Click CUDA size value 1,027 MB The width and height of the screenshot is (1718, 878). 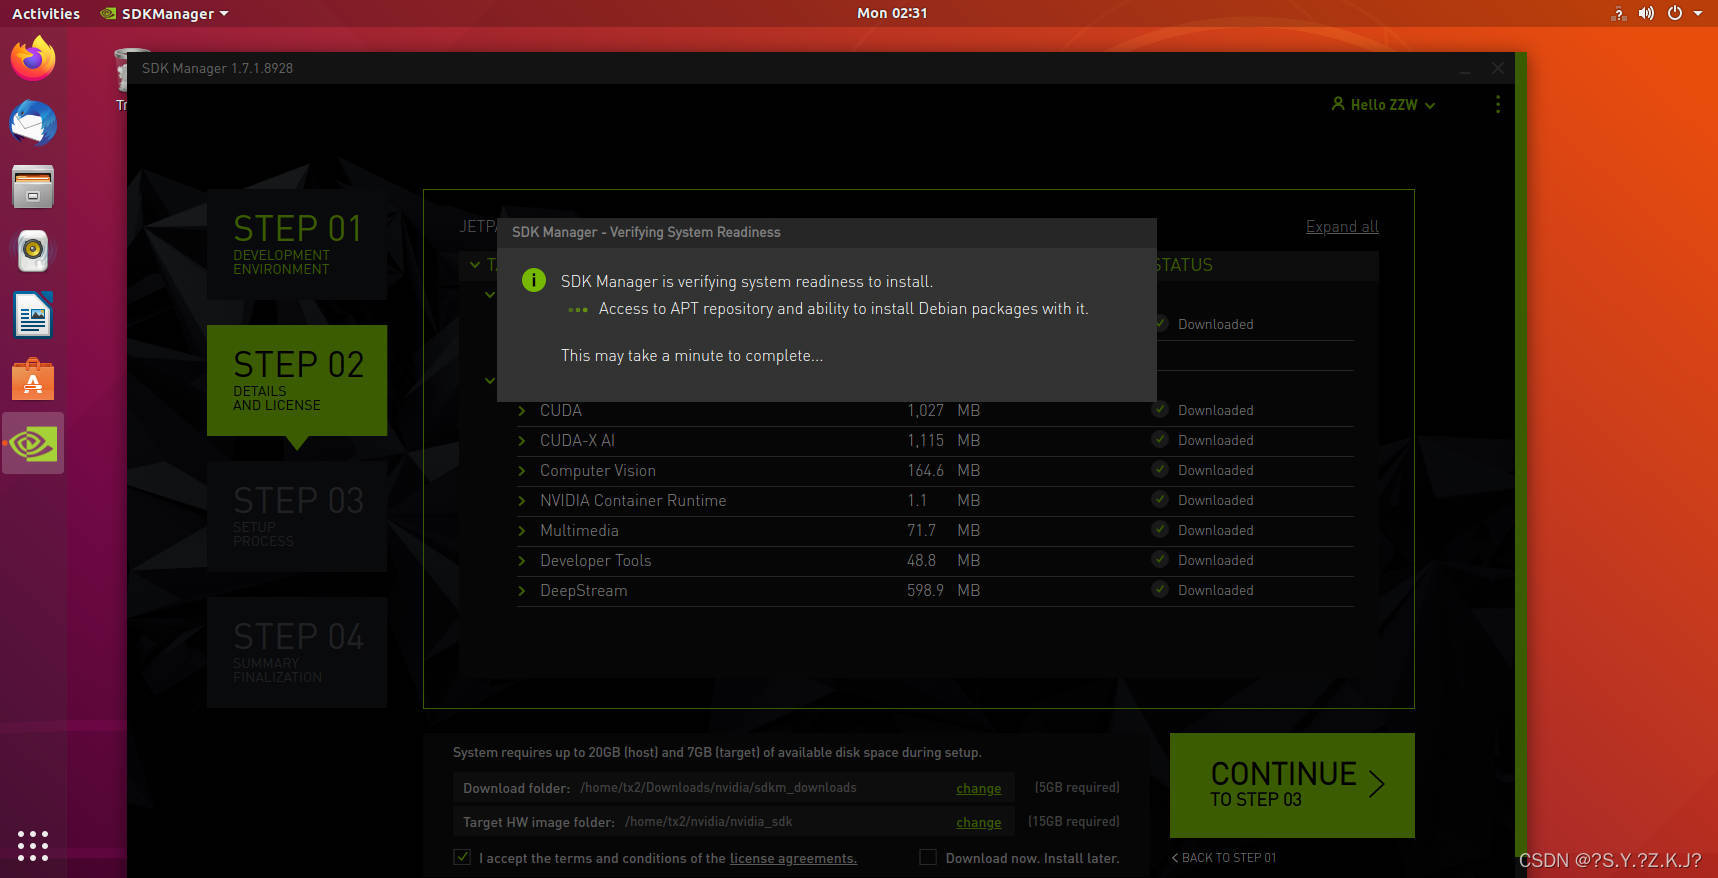[x=943, y=410]
